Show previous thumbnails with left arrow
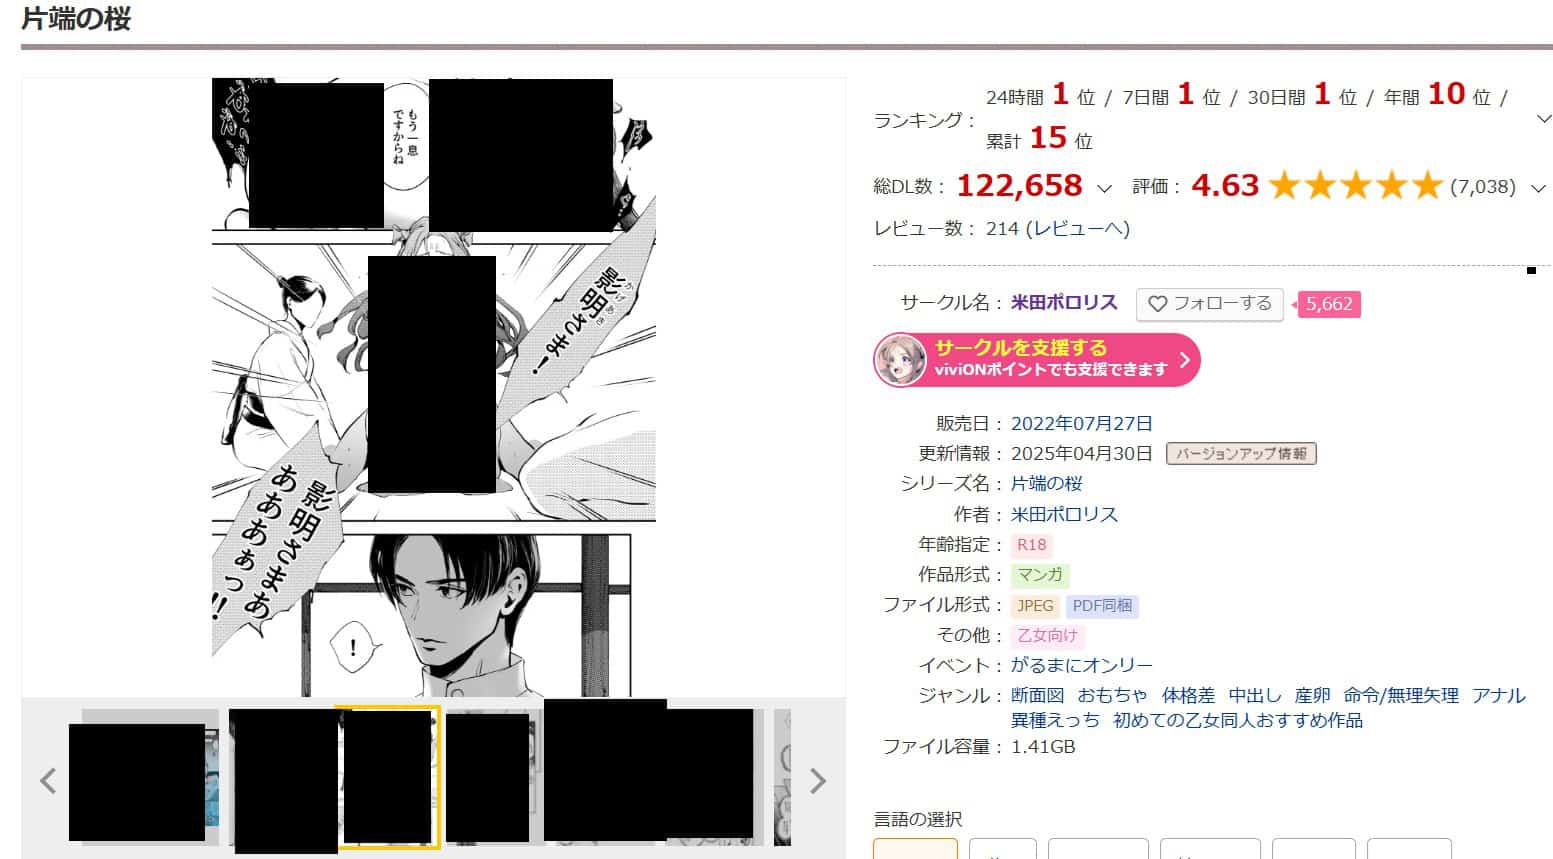 click(47, 781)
